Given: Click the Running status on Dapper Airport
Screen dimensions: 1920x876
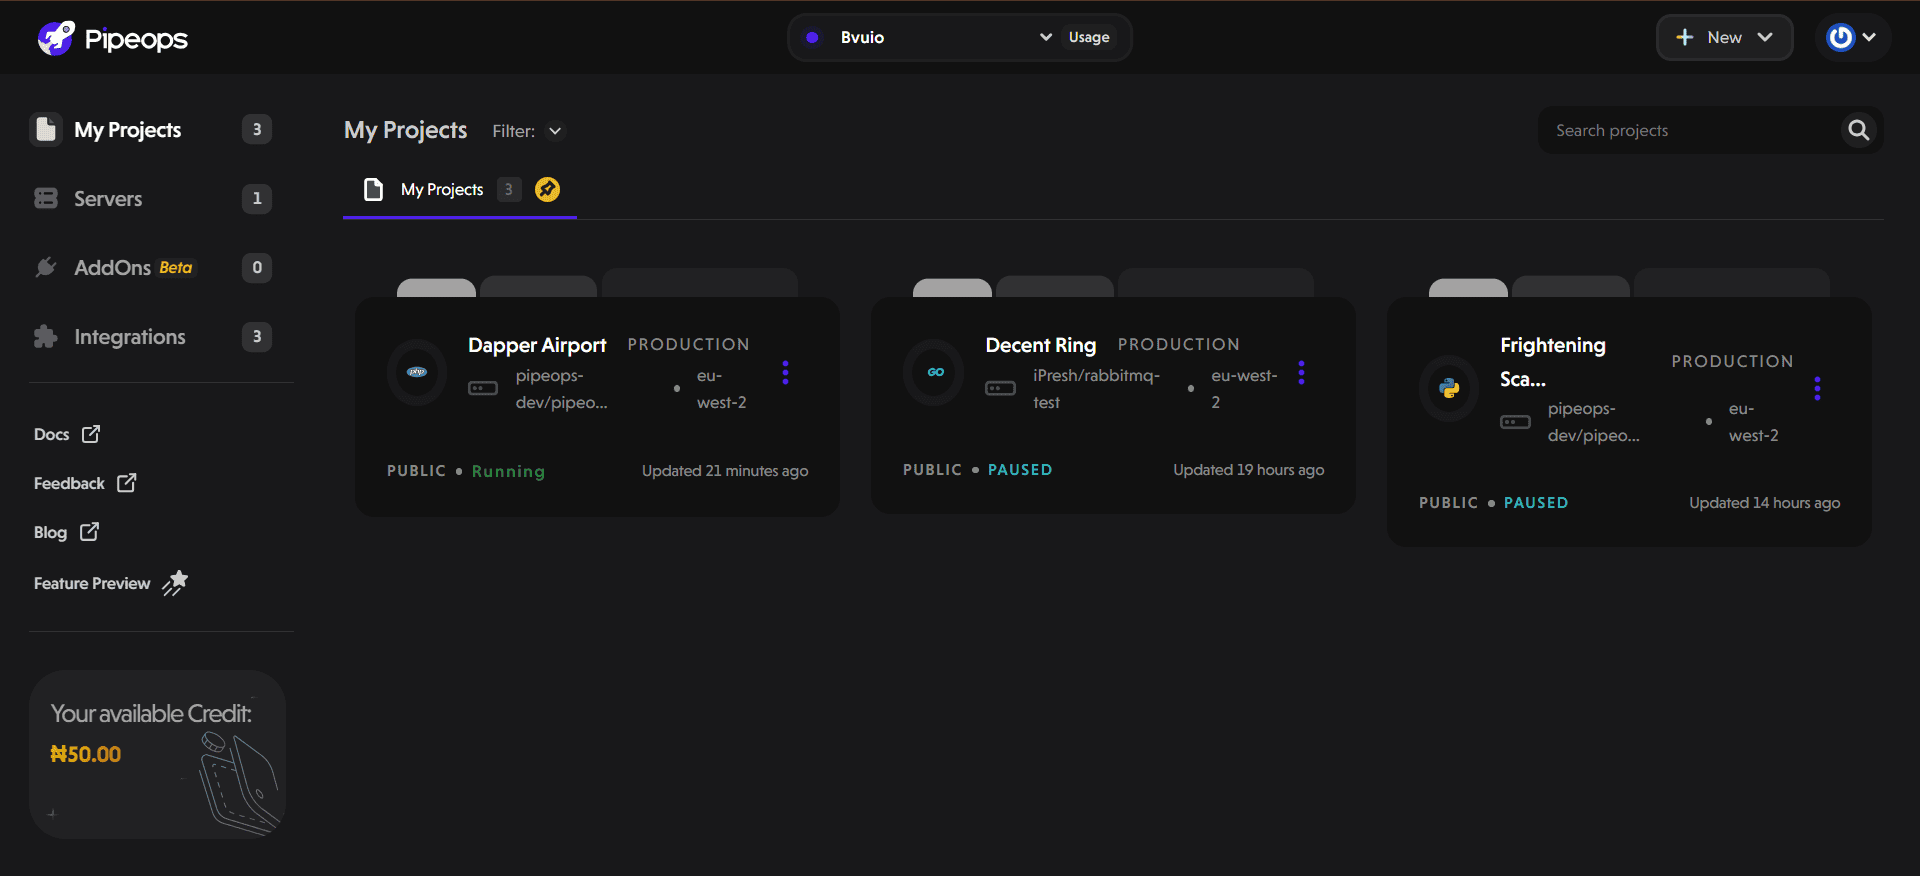Looking at the screenshot, I should click(508, 471).
